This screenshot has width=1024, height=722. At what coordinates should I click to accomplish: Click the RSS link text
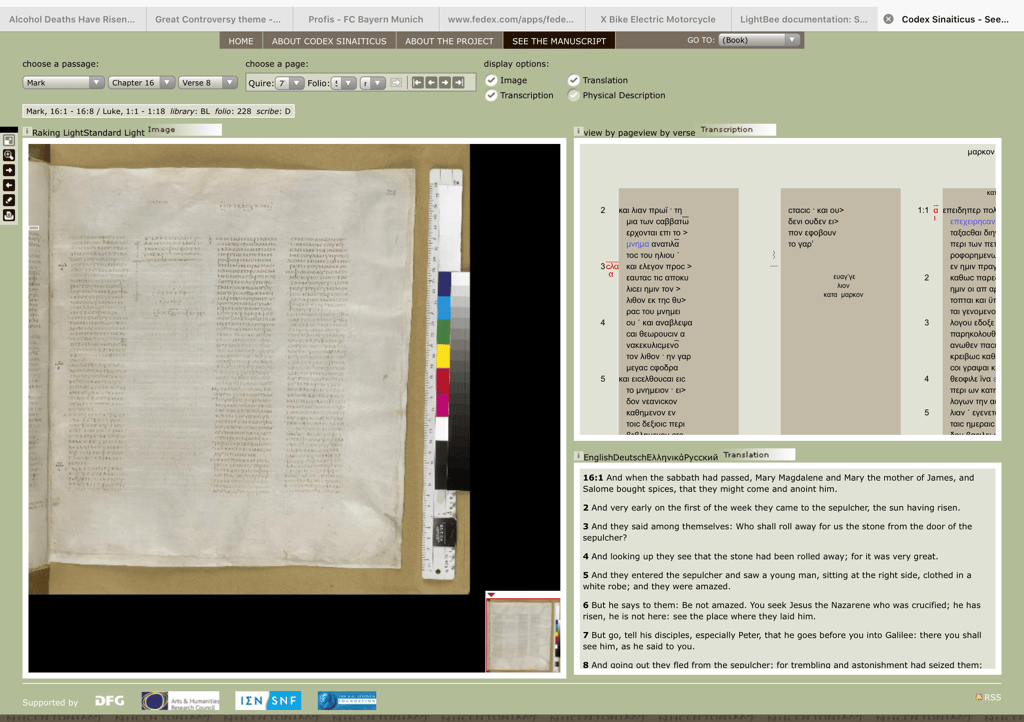tap(993, 697)
